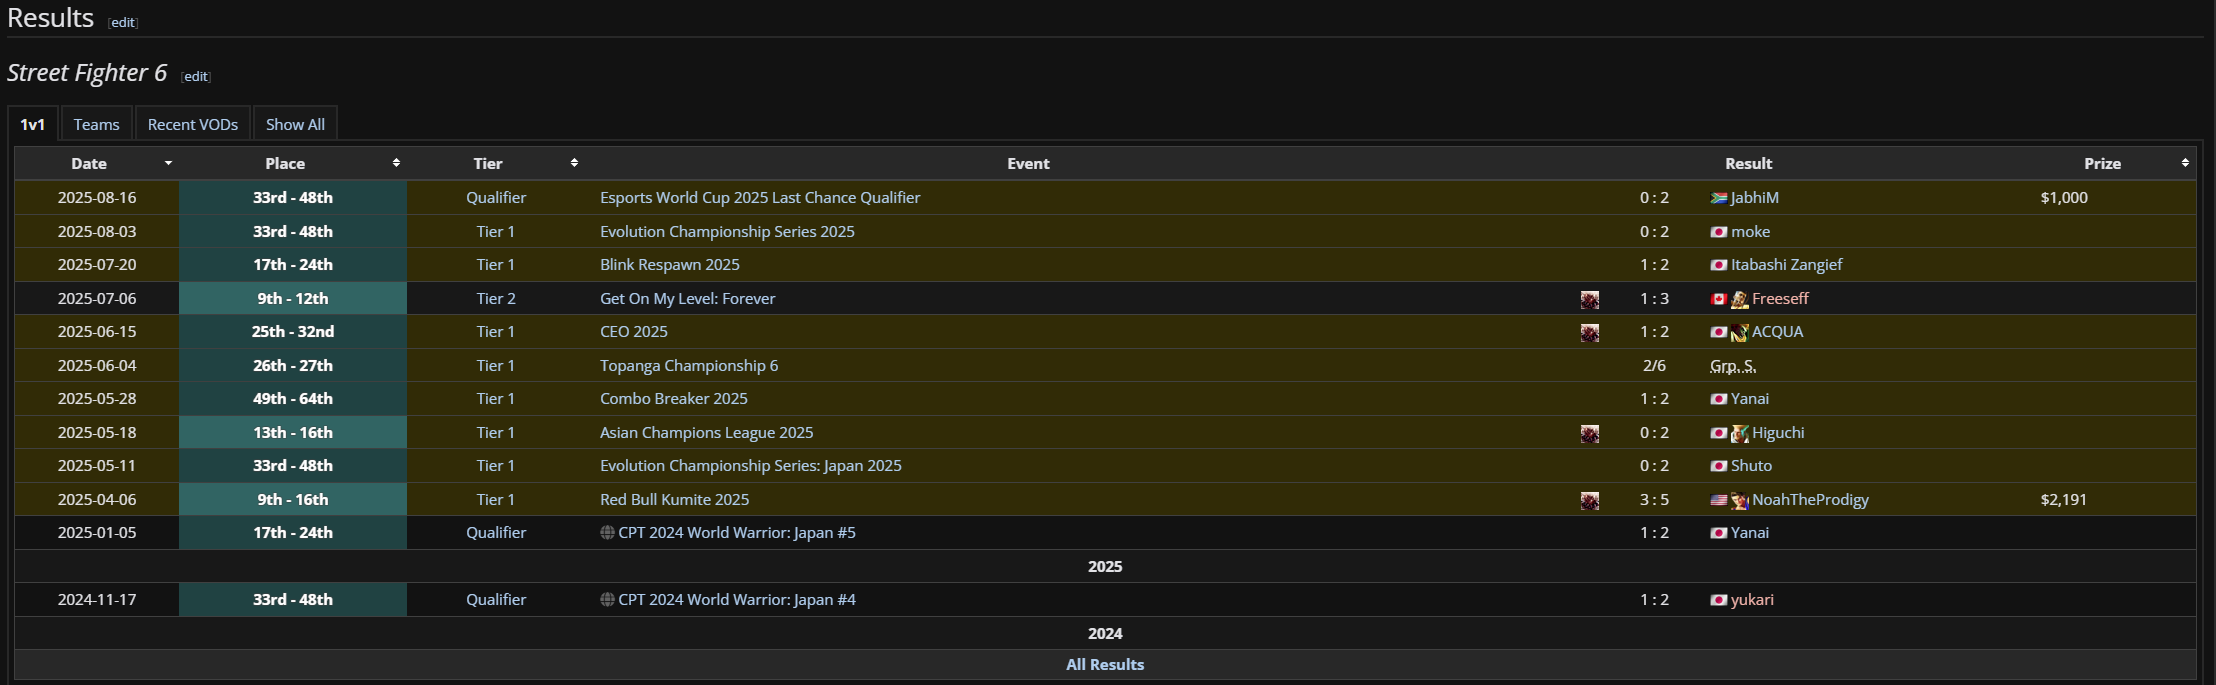Sort the table by Place column arrows
Viewport: 2216px width, 685px height.
point(396,163)
